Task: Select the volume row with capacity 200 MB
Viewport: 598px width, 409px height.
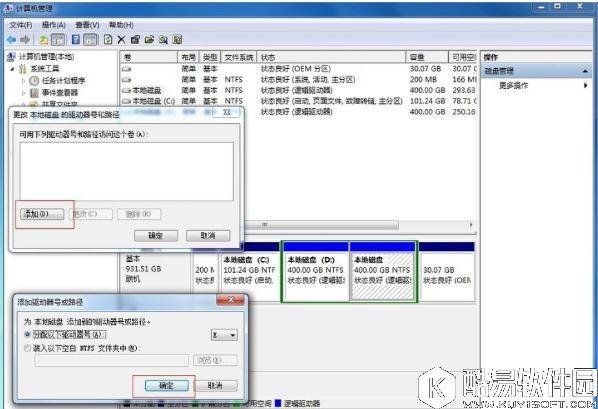Action: [x=299, y=80]
